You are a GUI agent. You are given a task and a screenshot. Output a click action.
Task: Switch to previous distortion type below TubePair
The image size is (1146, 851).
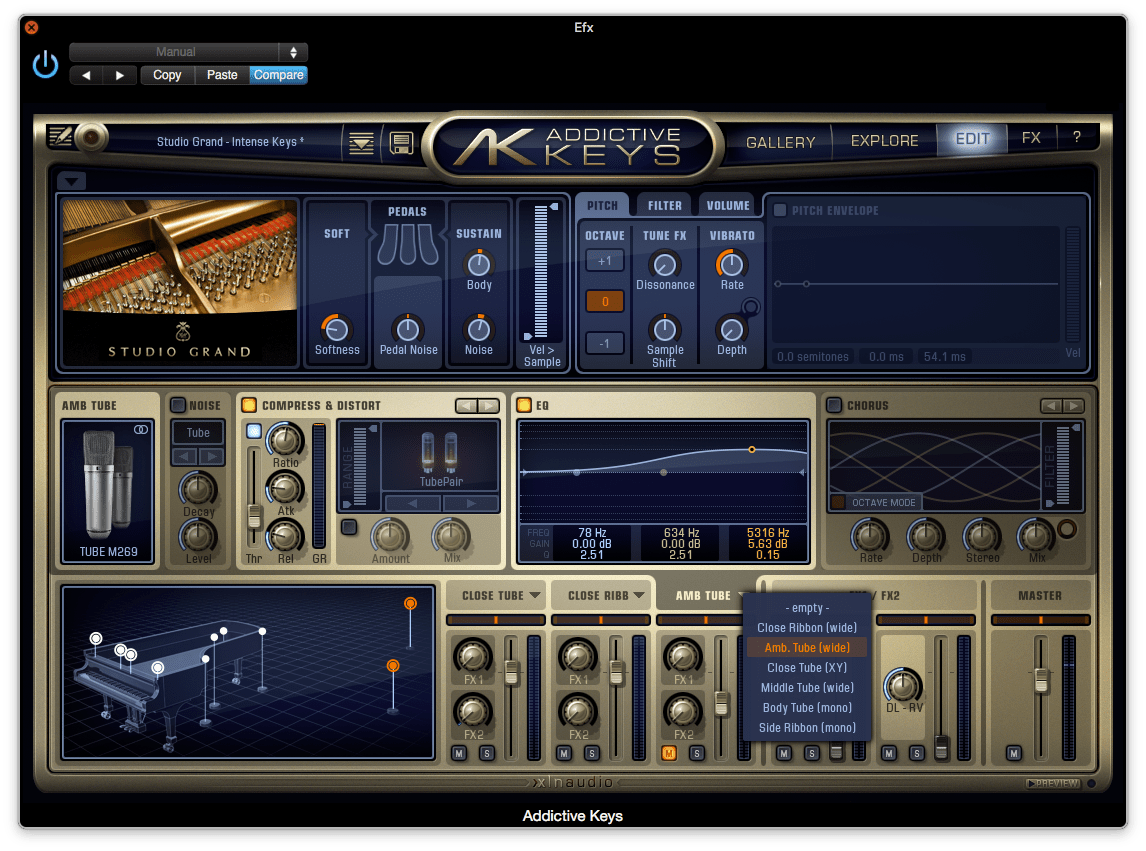click(413, 503)
